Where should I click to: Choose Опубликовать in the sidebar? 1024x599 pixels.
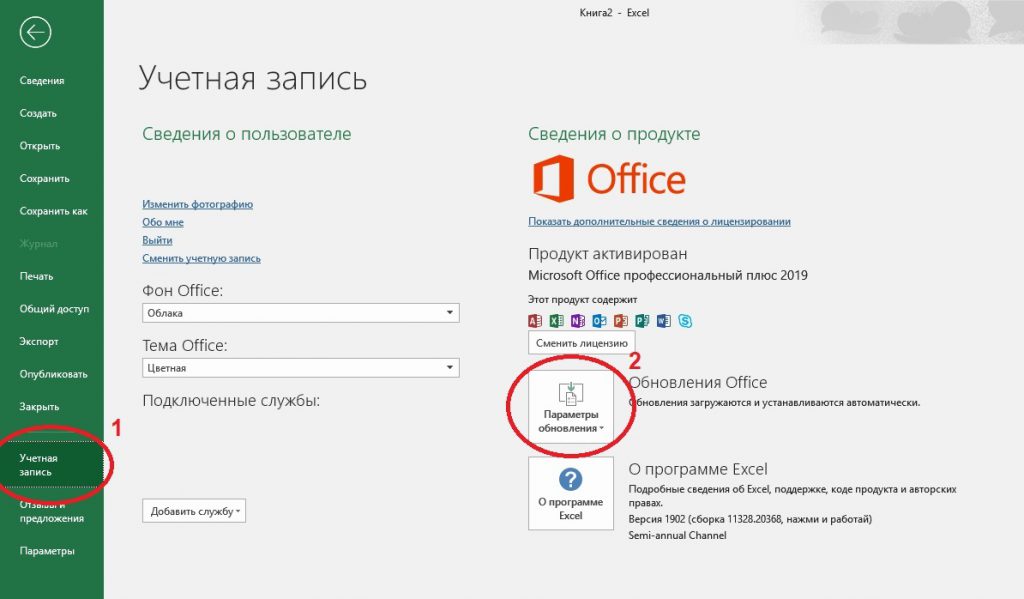click(54, 374)
